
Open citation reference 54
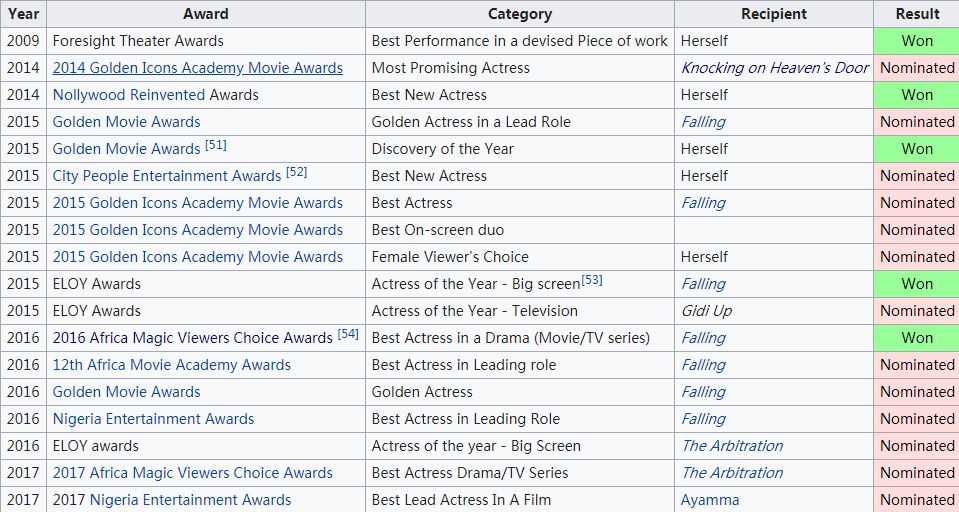pos(348,334)
